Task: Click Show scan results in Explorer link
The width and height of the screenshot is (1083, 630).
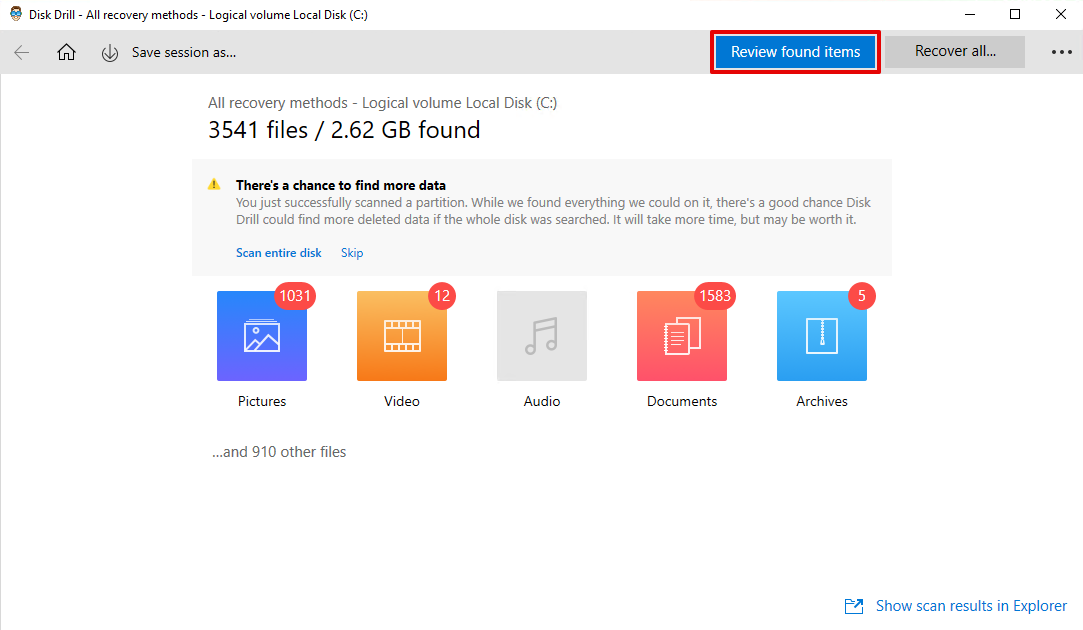Action: [x=971, y=606]
